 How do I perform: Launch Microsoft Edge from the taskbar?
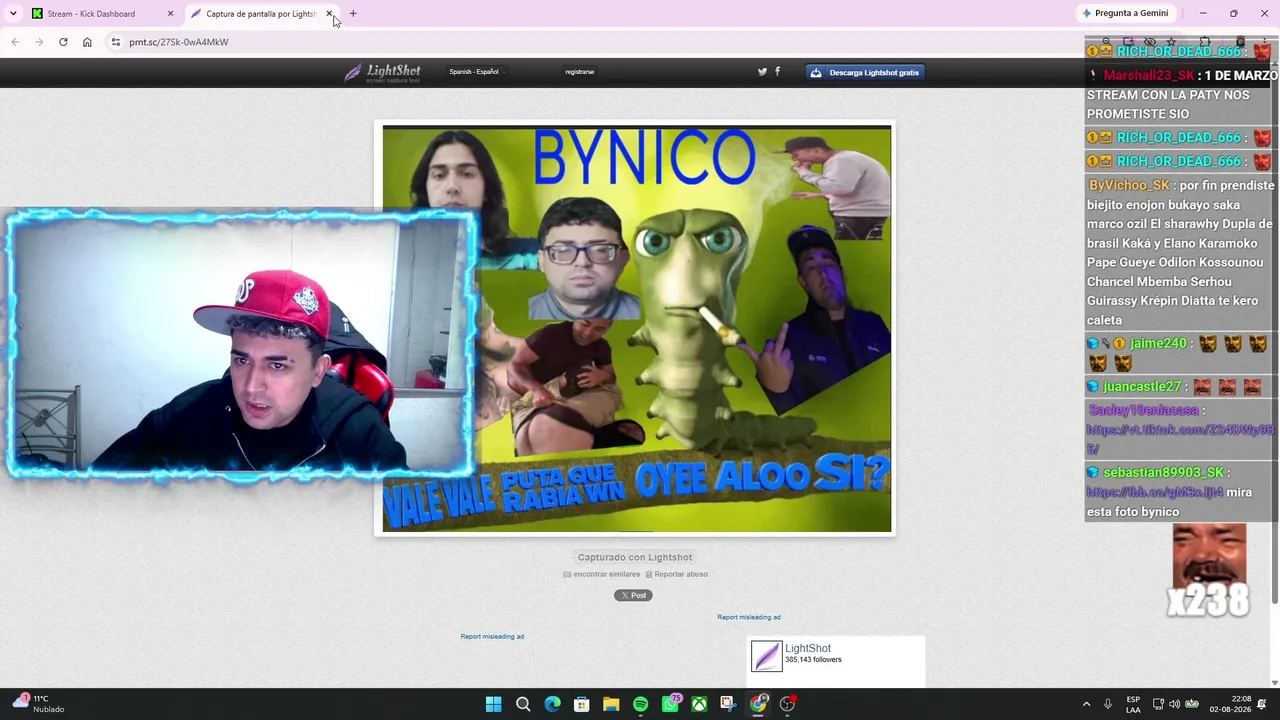(552, 704)
